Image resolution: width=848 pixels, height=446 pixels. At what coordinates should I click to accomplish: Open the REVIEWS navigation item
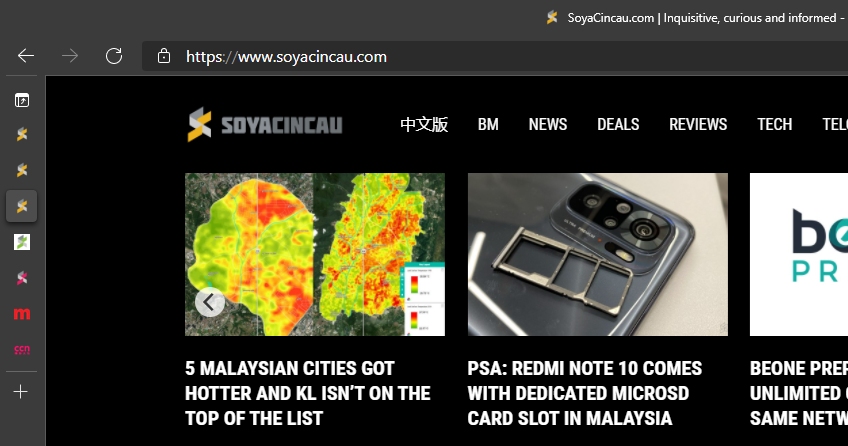[x=698, y=124]
